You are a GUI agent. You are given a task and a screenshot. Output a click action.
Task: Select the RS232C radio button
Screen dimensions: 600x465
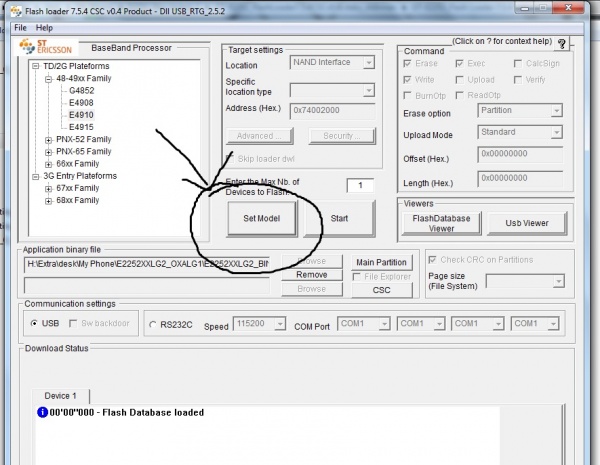[x=153, y=325]
